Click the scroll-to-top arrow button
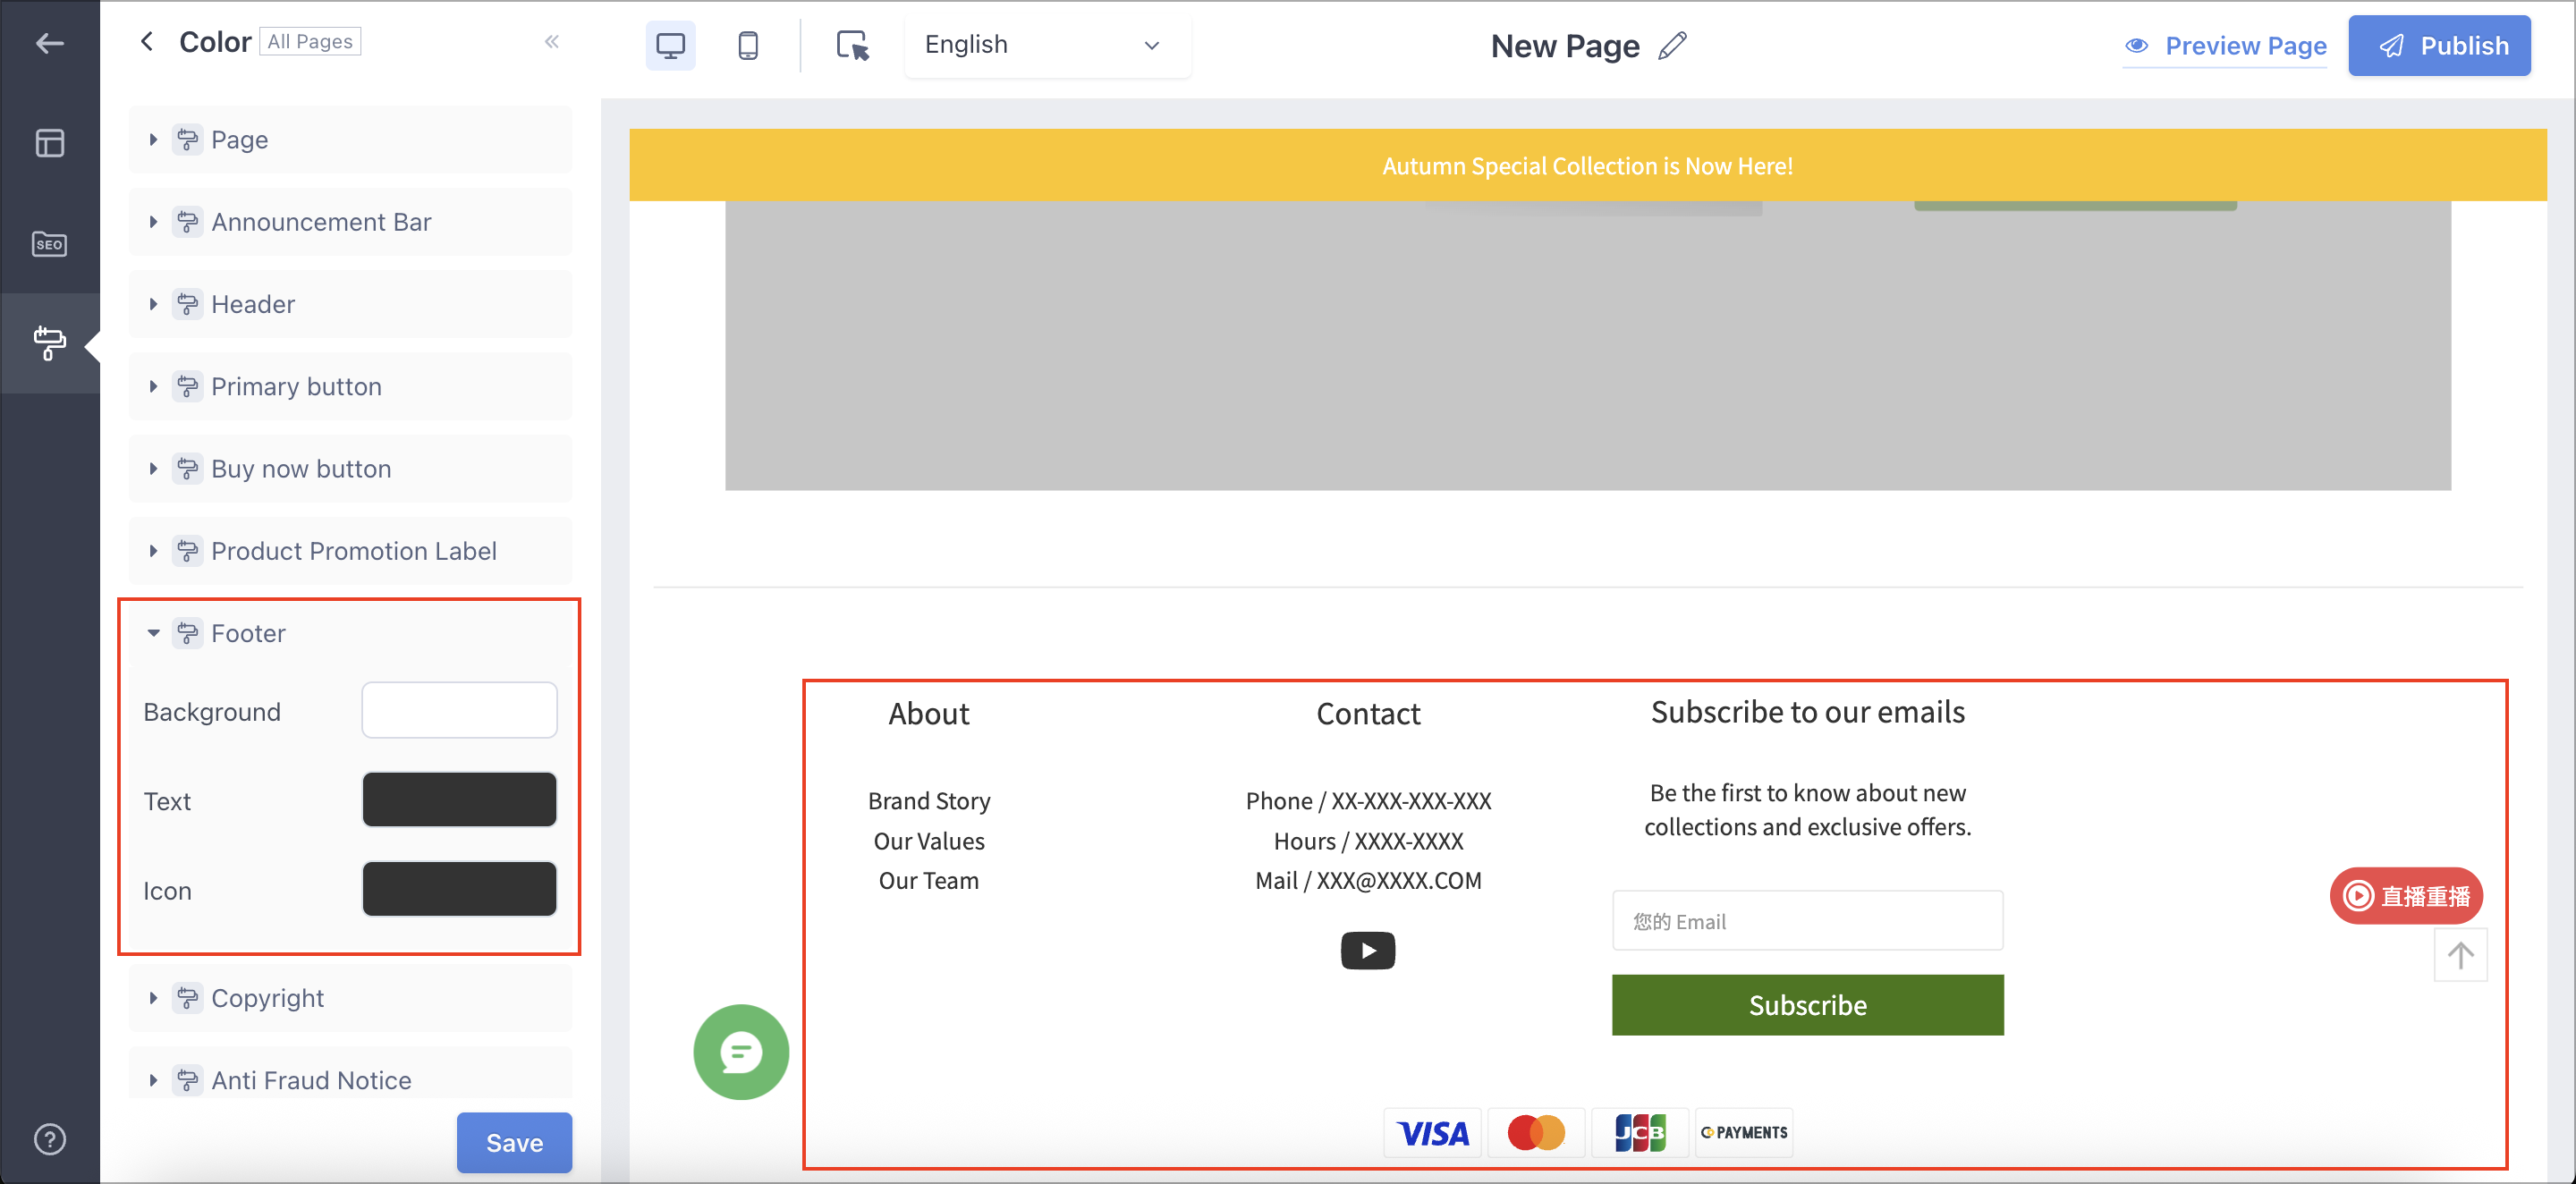 click(2460, 955)
